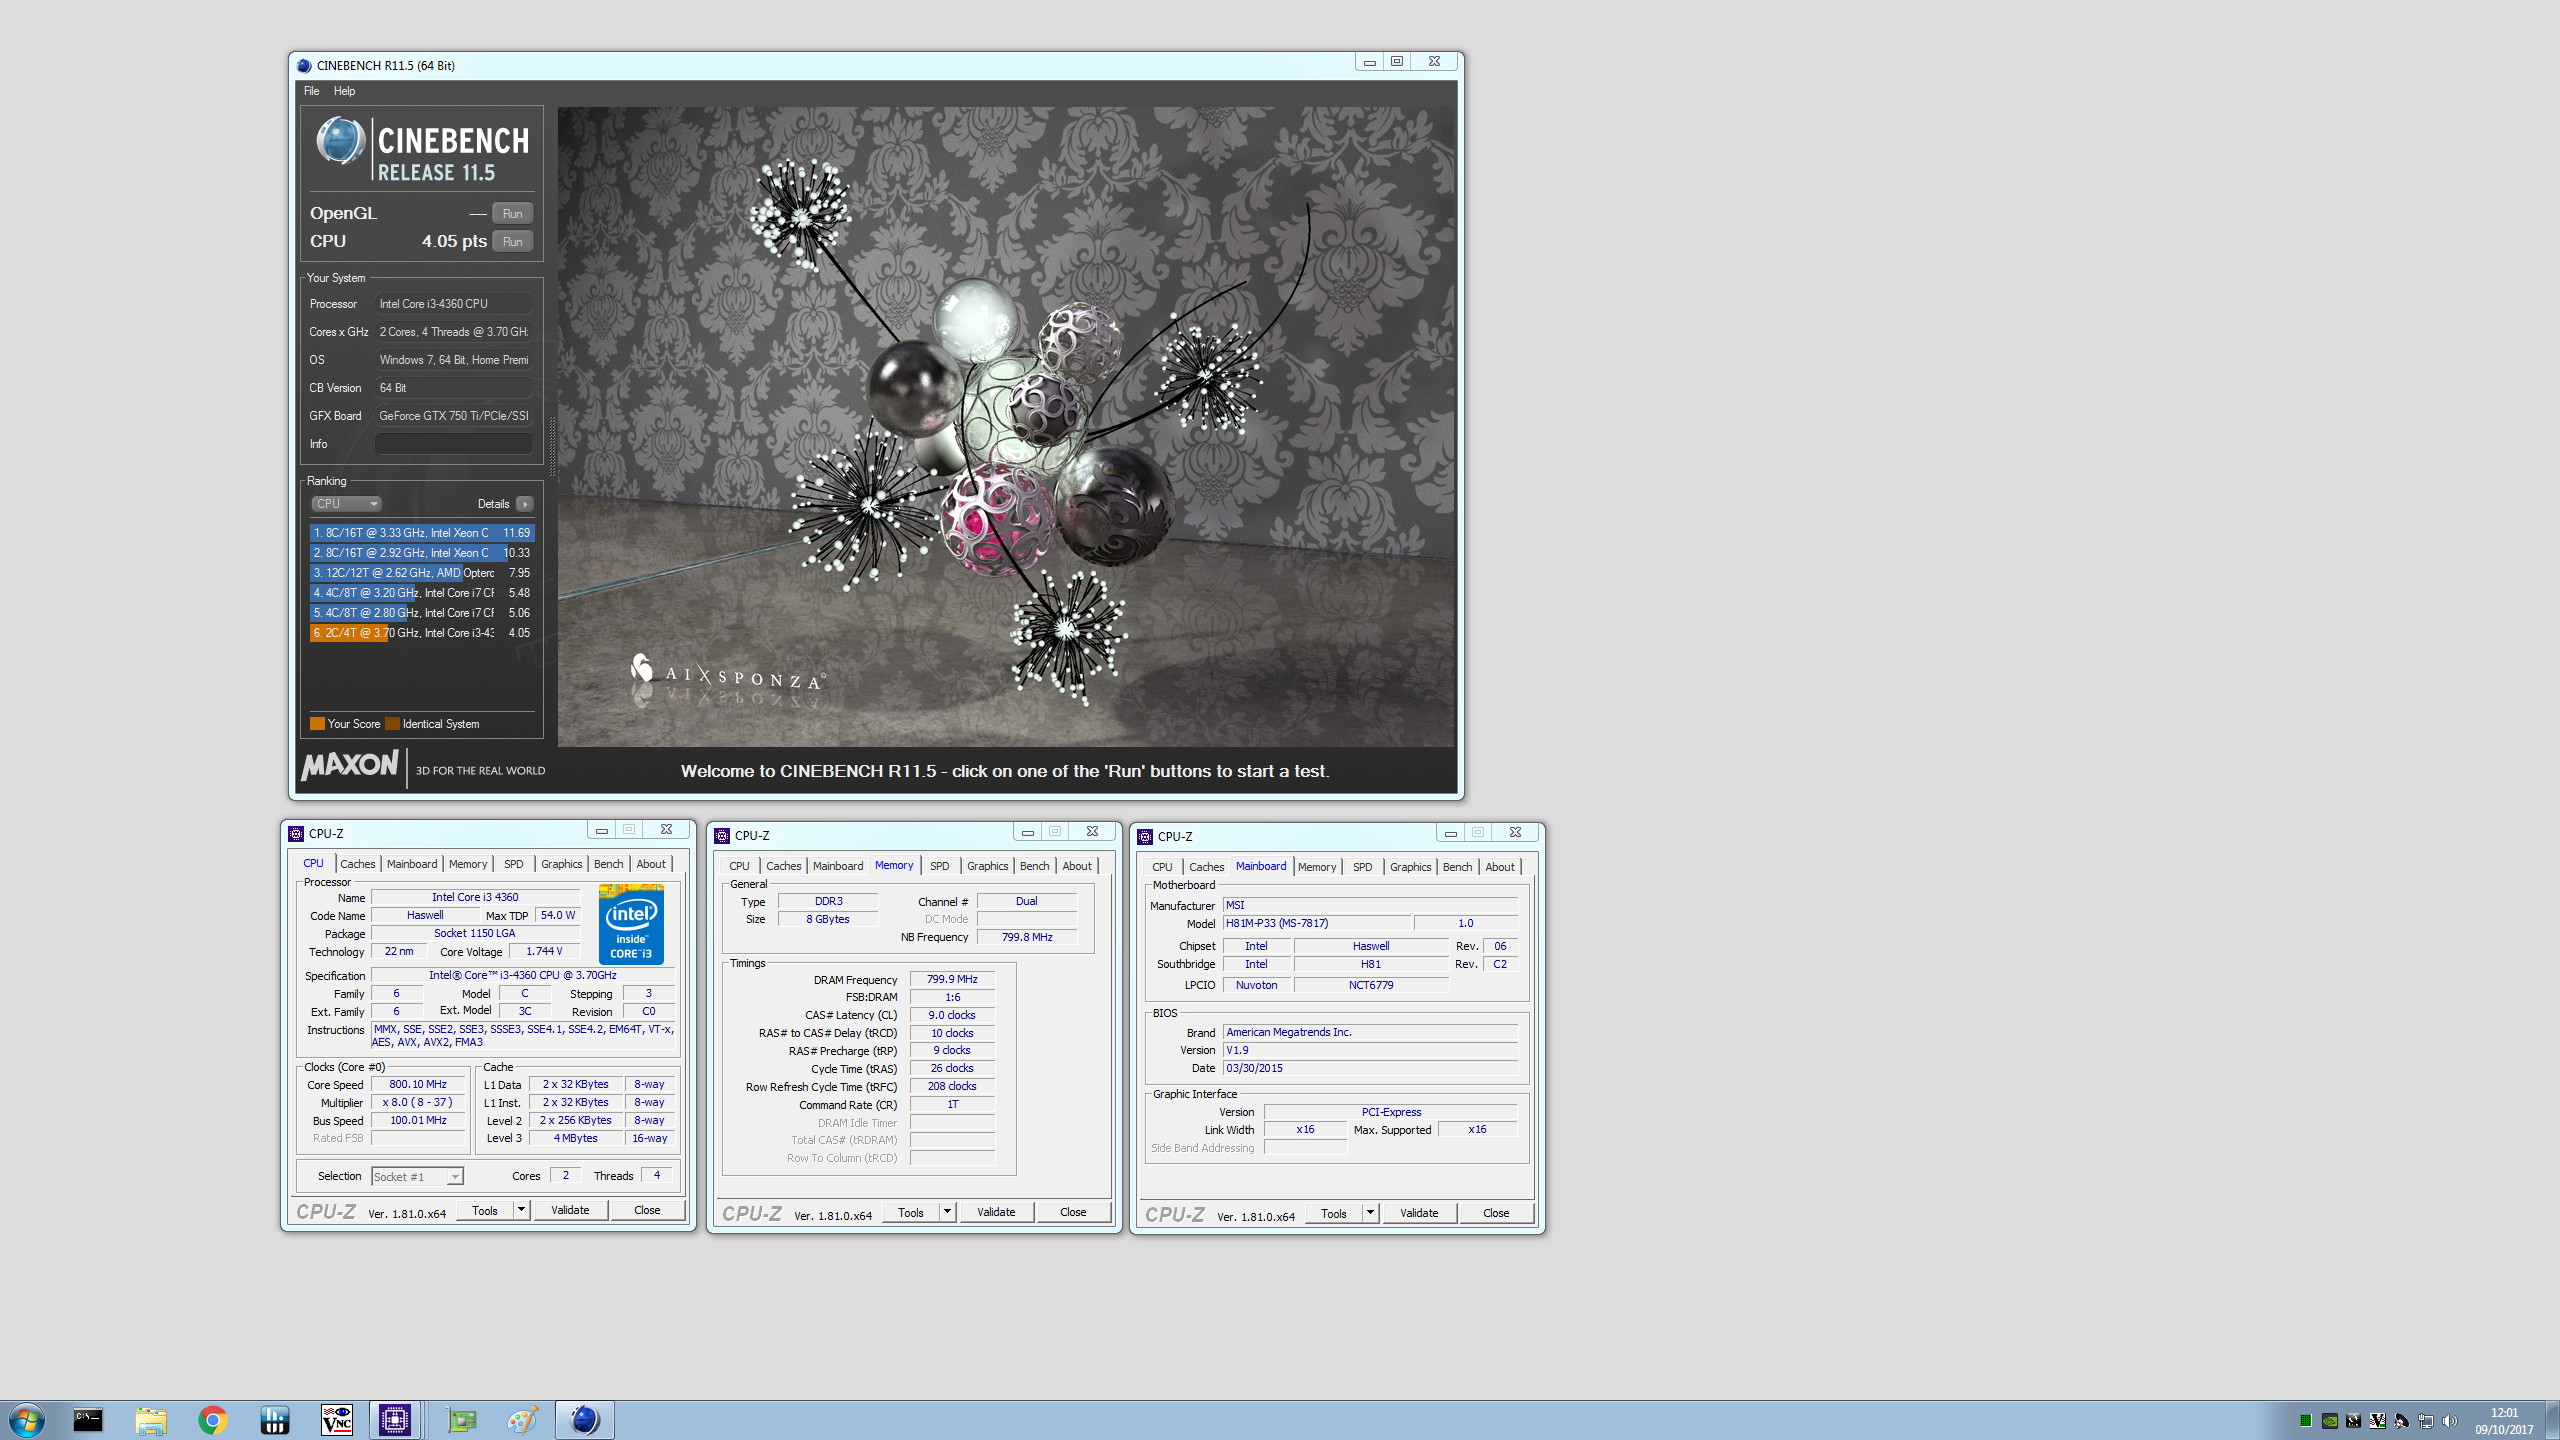The image size is (2560, 1440).
Task: Click Close in the CPU-Z Memory window
Action: 1073,1212
